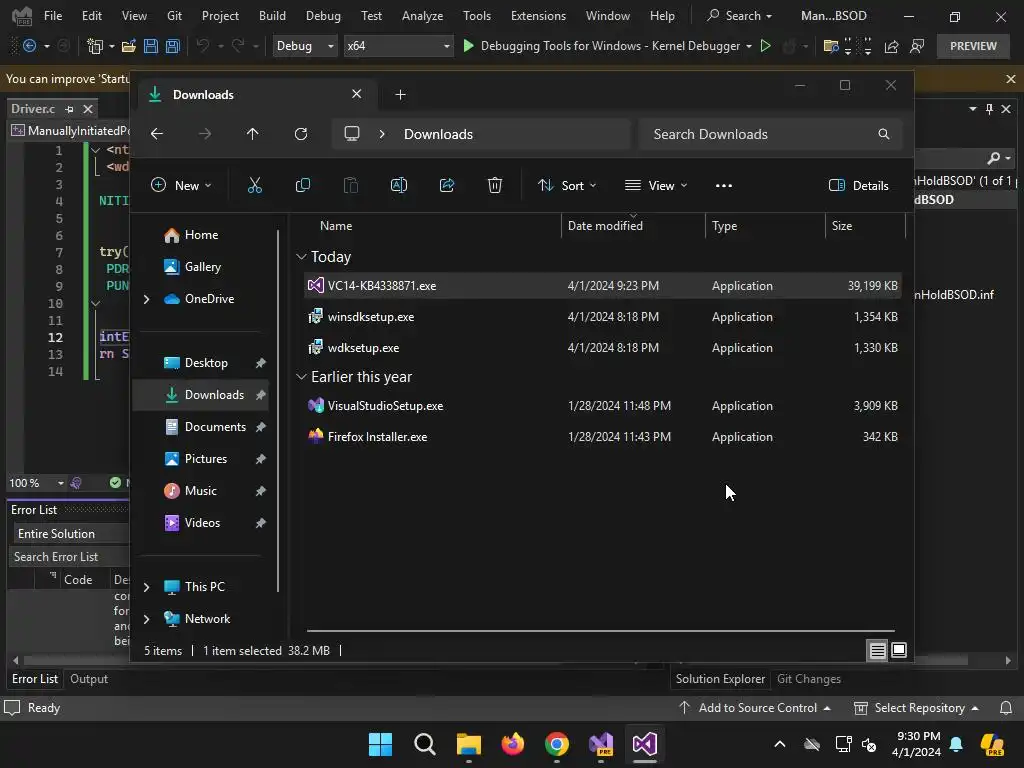Close the startup improvement notification bar
The image size is (1024, 768).
point(1011,79)
